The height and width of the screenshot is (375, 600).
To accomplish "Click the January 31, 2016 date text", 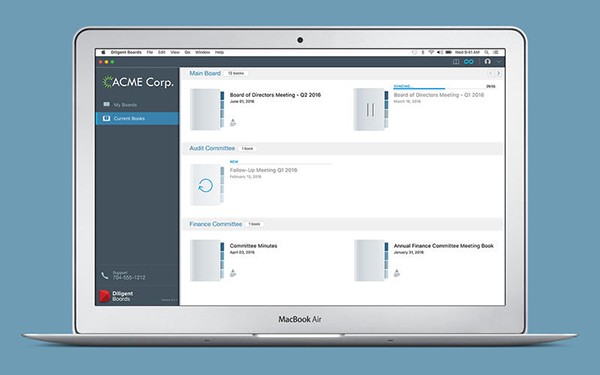I will pos(409,253).
